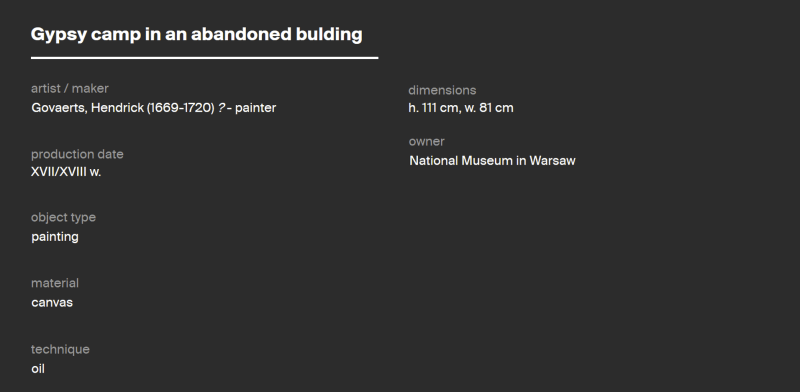Image resolution: width=800 pixels, height=392 pixels.
Task: Select dimensions h. 111 cm, w. 81 cm
Action: pyautogui.click(x=461, y=108)
